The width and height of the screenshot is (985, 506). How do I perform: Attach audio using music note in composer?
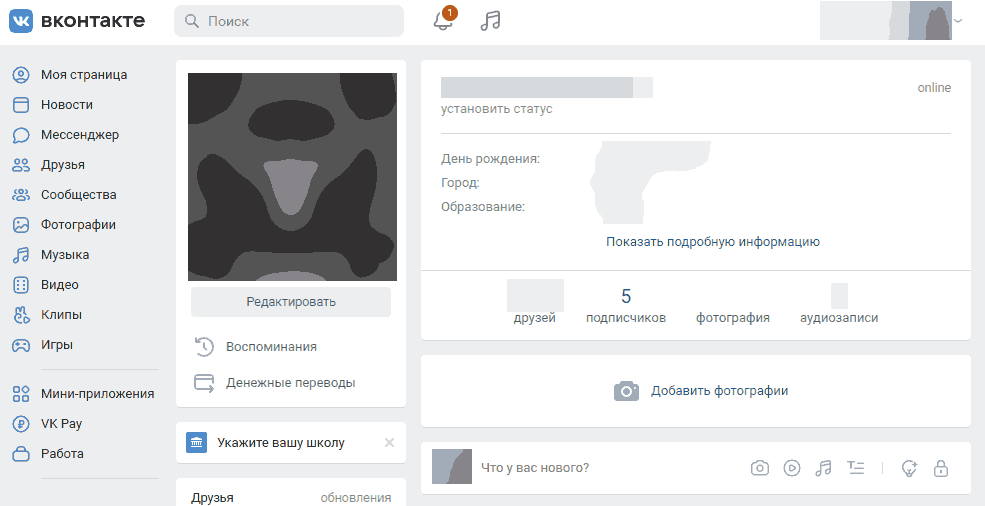[x=823, y=467]
